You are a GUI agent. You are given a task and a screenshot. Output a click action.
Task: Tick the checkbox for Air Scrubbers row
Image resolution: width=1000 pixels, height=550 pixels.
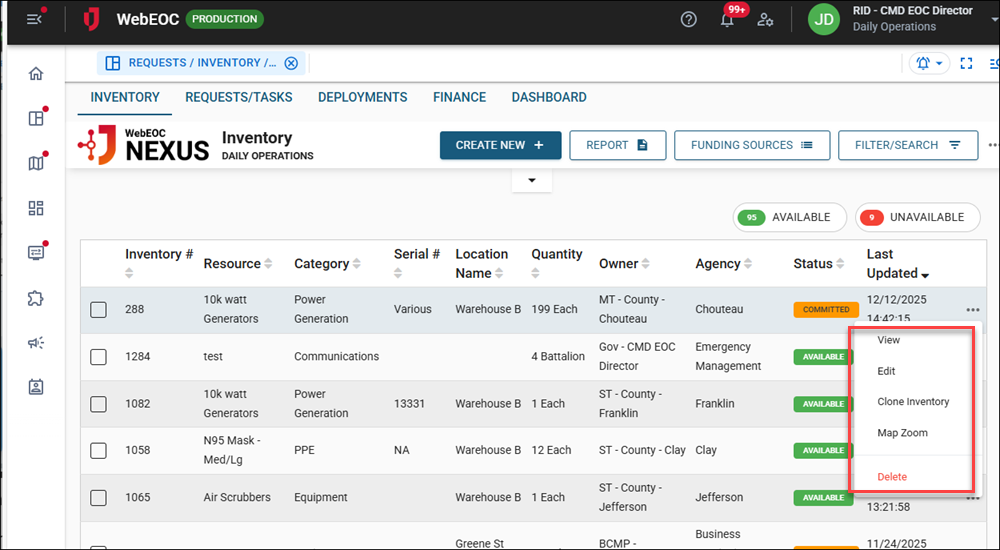[98, 498]
